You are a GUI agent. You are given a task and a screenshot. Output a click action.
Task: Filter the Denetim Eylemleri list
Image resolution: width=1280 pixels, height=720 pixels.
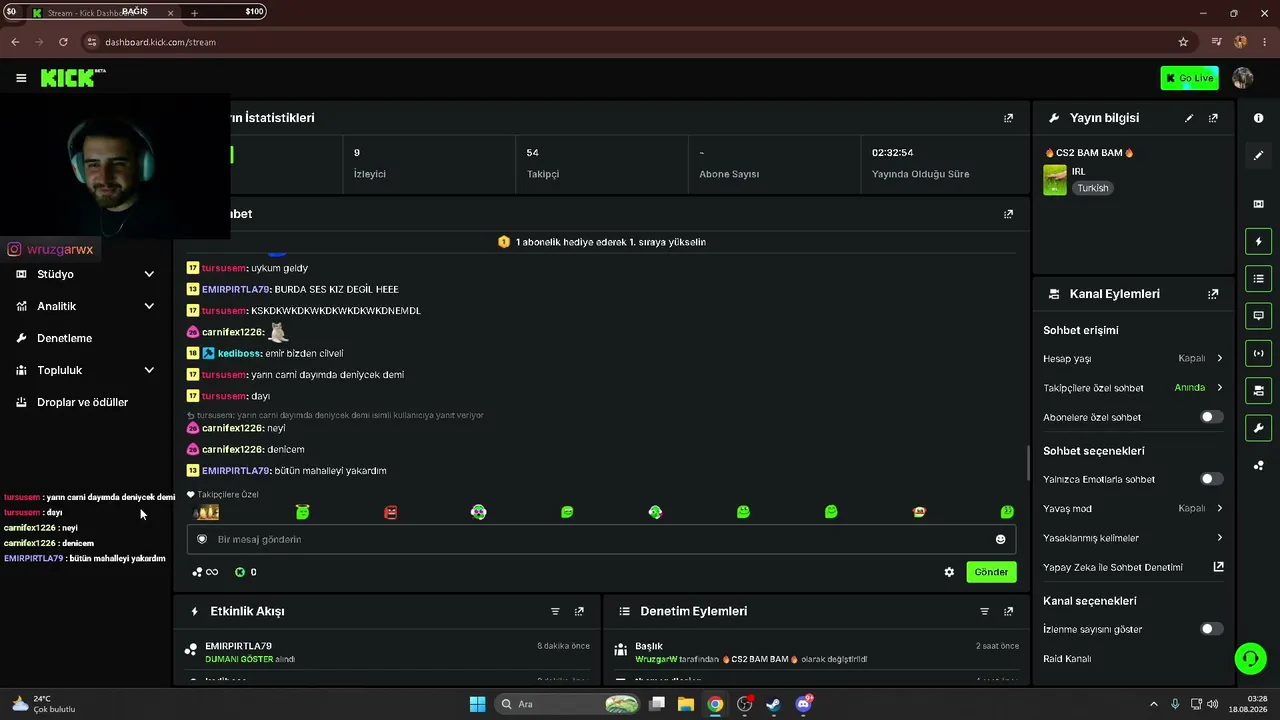click(984, 611)
